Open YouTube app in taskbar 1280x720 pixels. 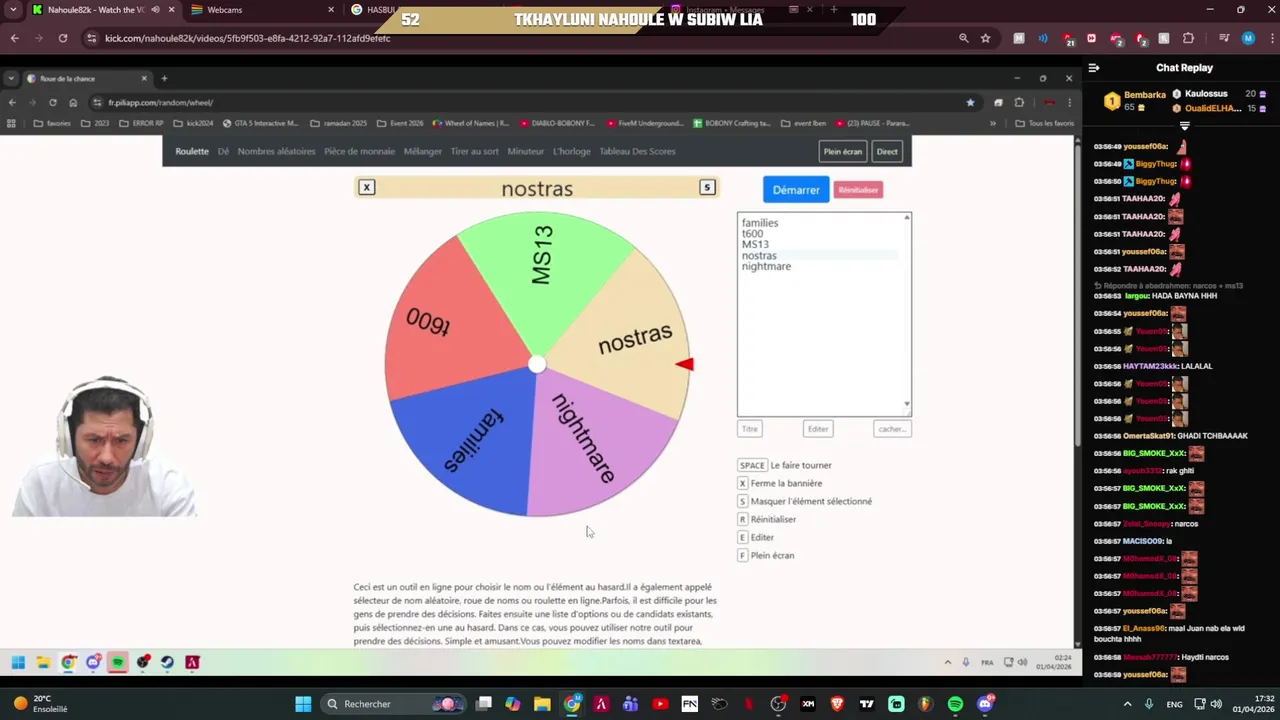click(660, 704)
